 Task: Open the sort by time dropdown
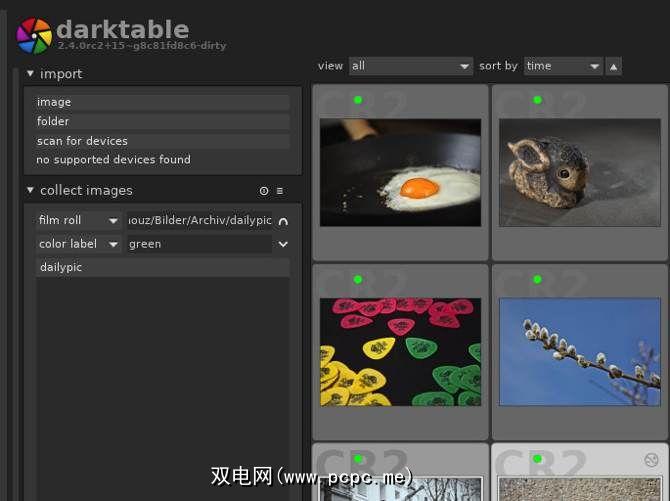563,66
